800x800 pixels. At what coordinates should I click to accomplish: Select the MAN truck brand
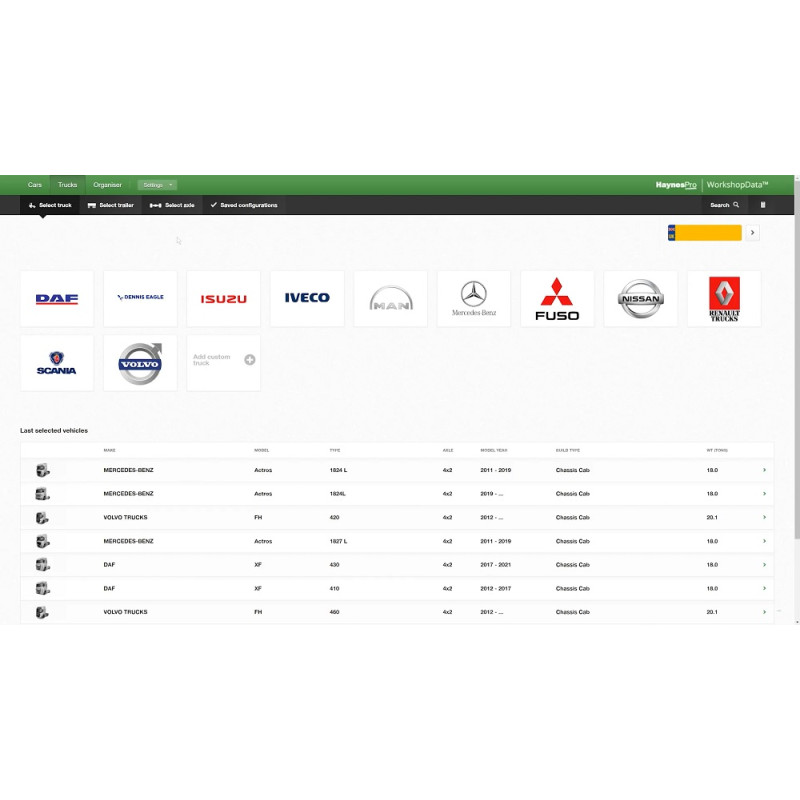click(x=390, y=297)
